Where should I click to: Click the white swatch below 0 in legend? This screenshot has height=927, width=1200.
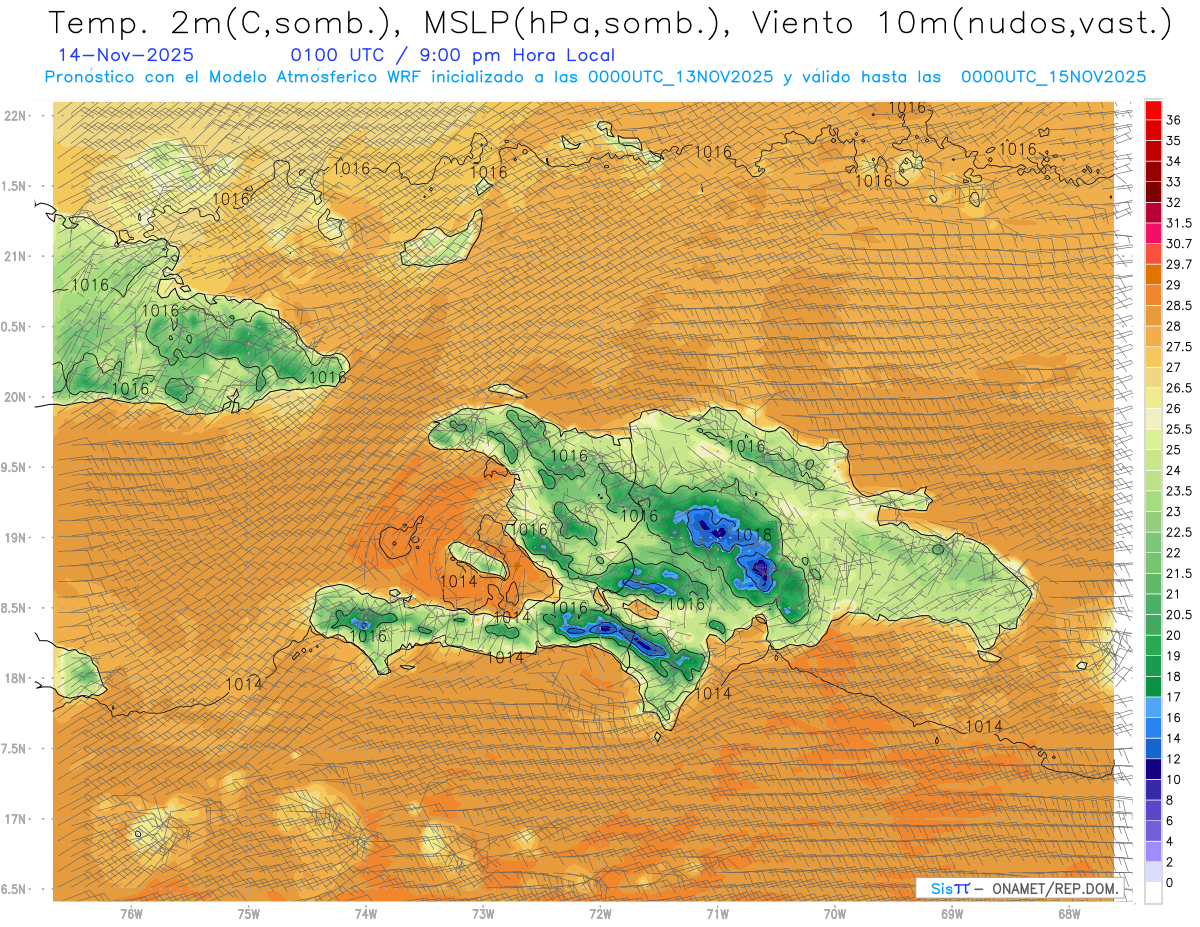coord(1153,893)
